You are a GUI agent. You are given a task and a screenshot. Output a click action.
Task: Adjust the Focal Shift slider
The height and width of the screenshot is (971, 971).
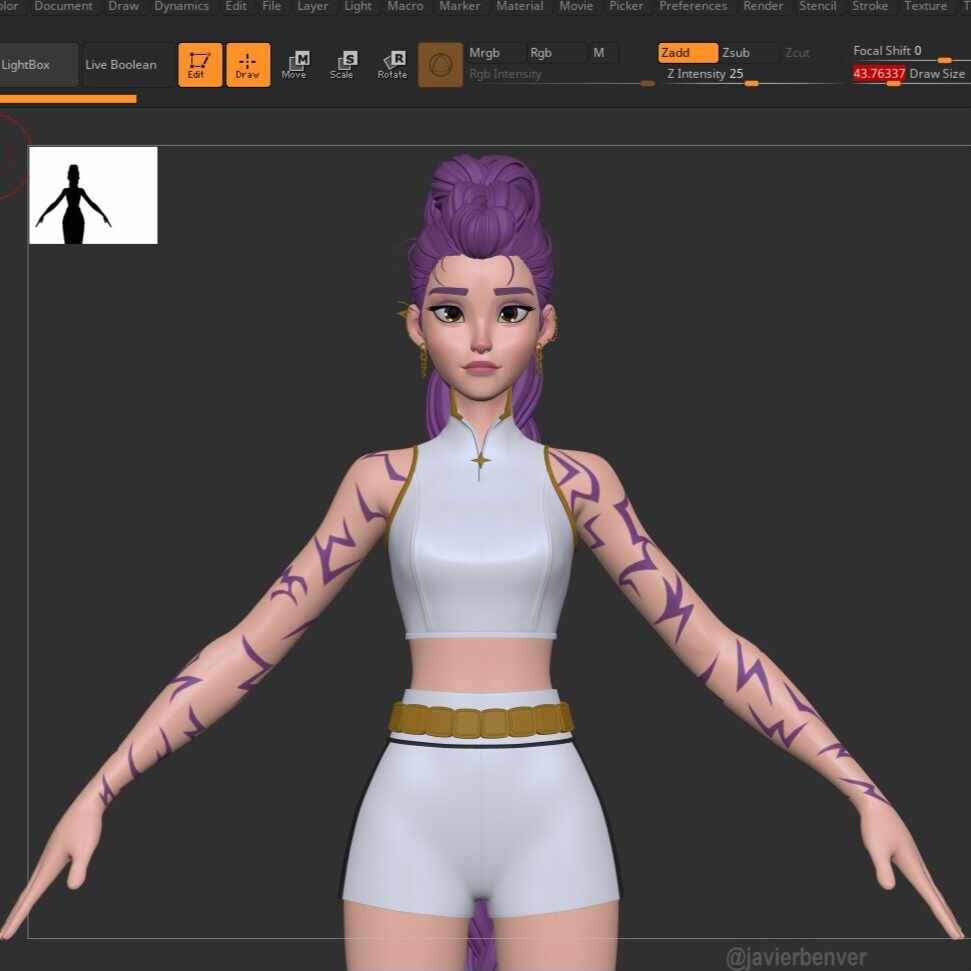coord(910,52)
